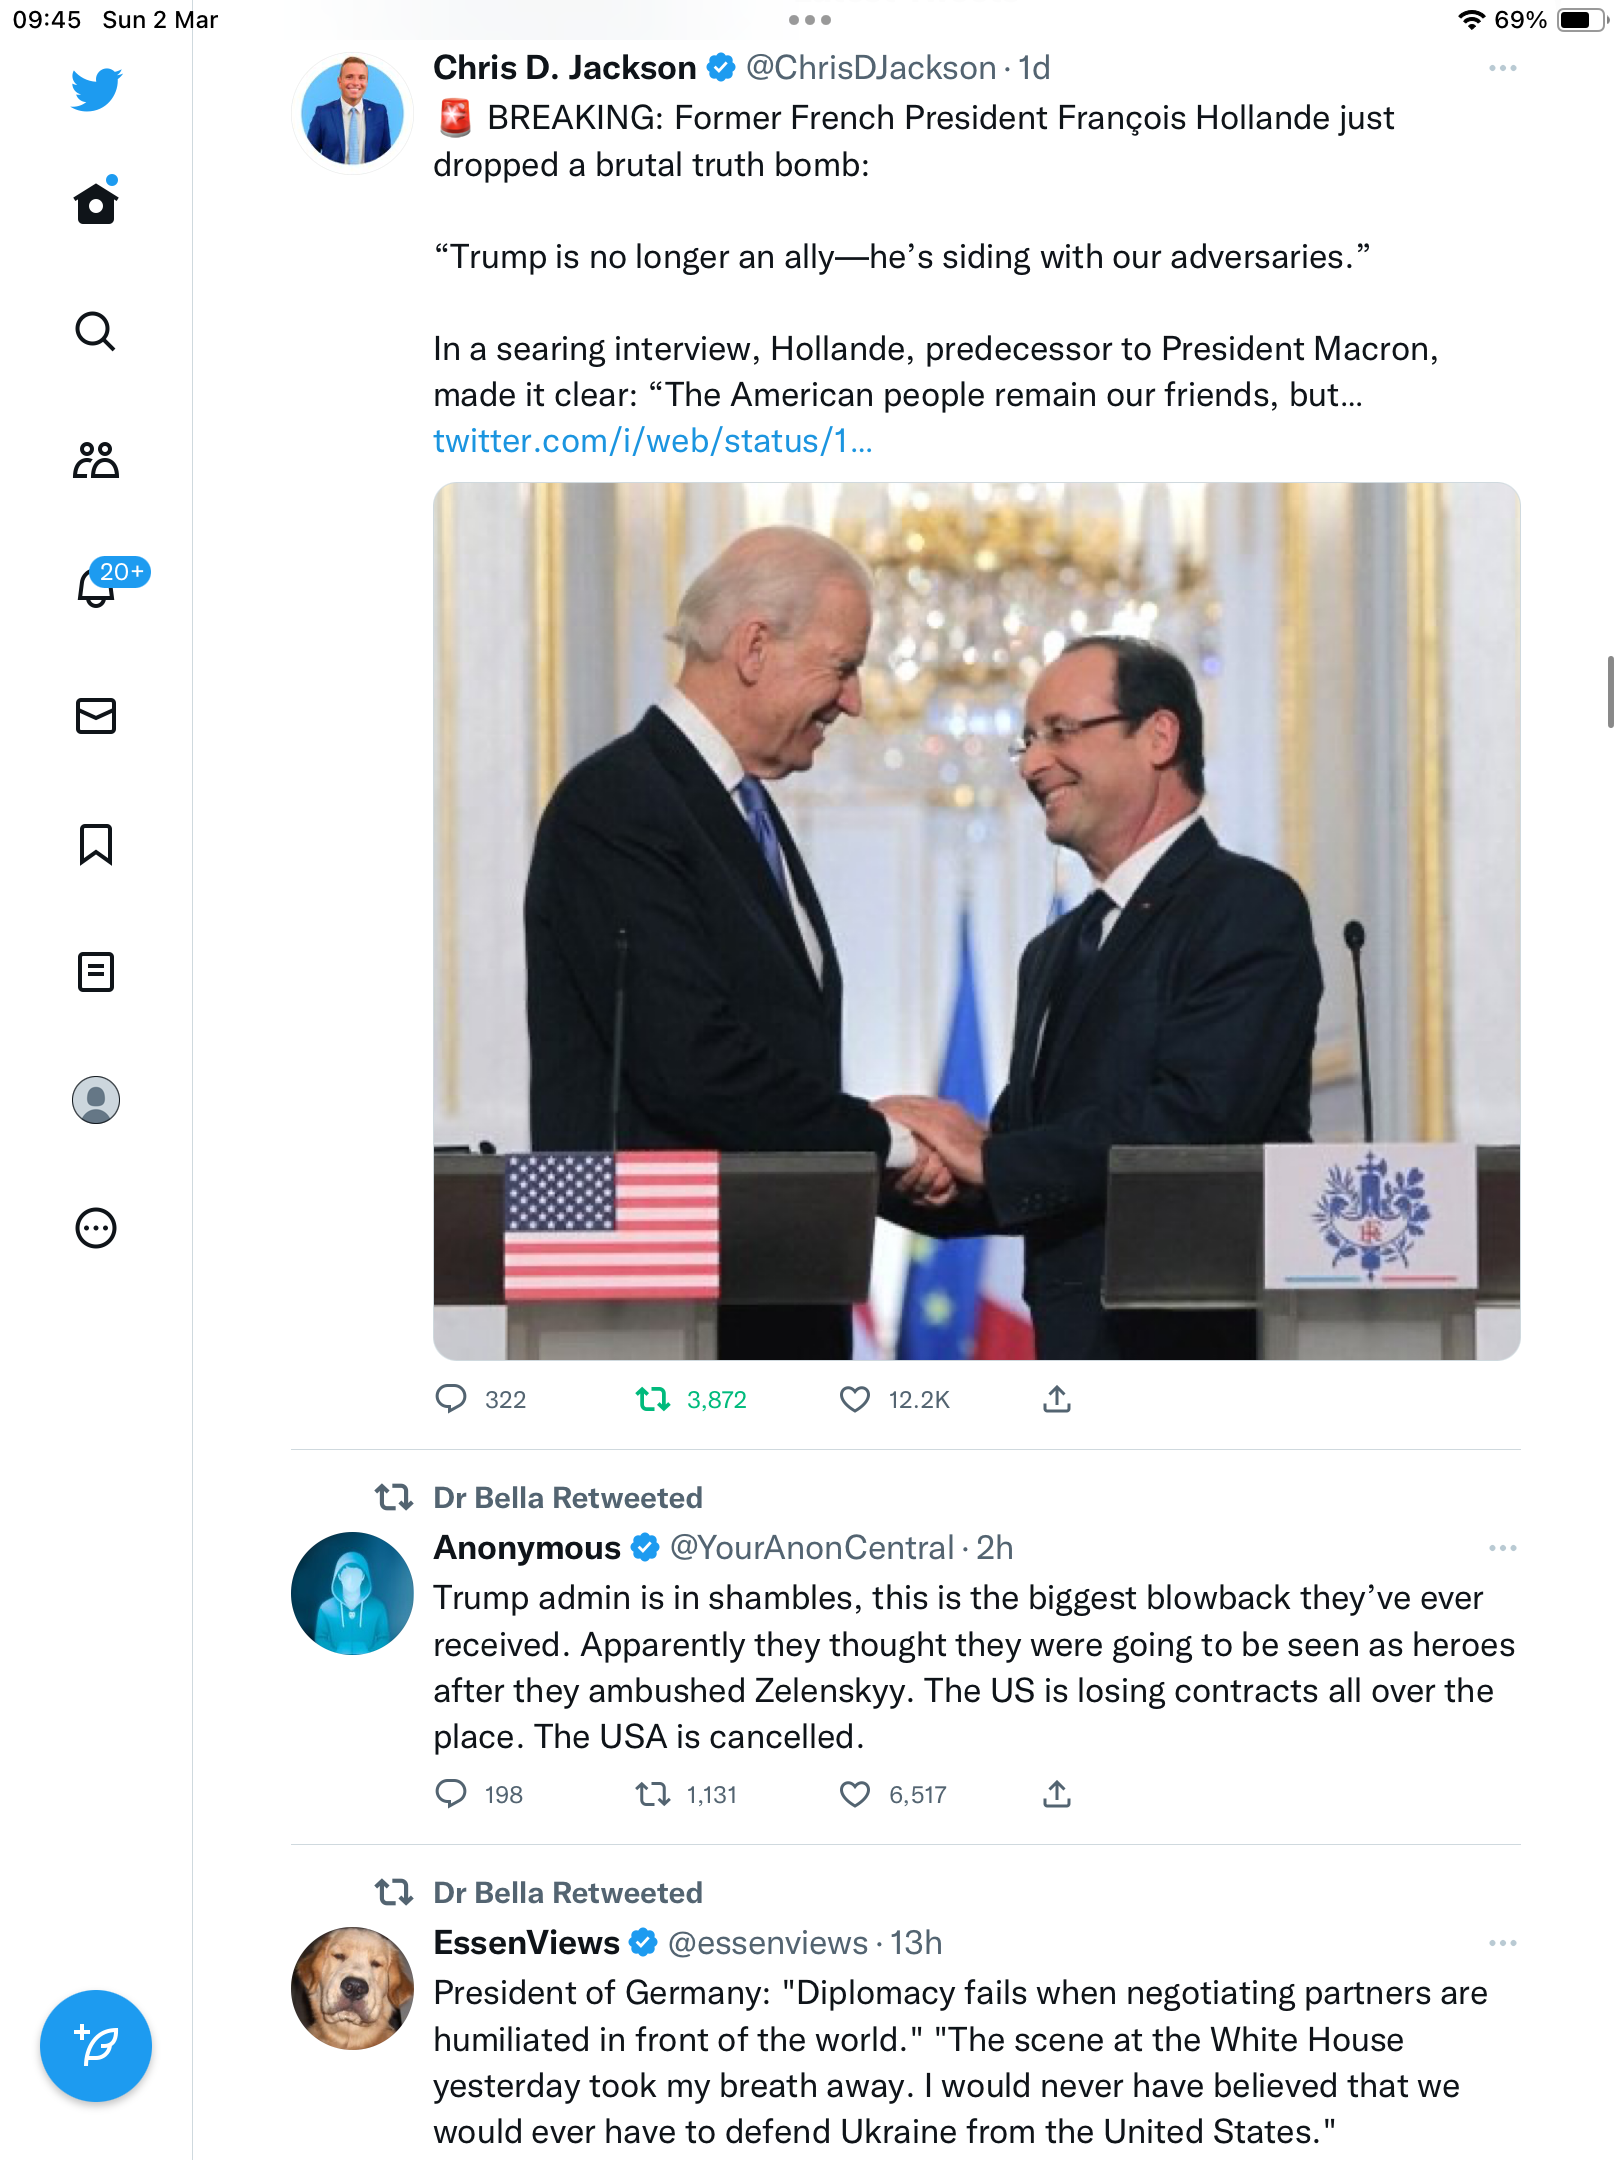Viewport: 1620px width, 2160px height.
Task: Open Profile avatar icon in sidebar
Action: (x=96, y=1100)
